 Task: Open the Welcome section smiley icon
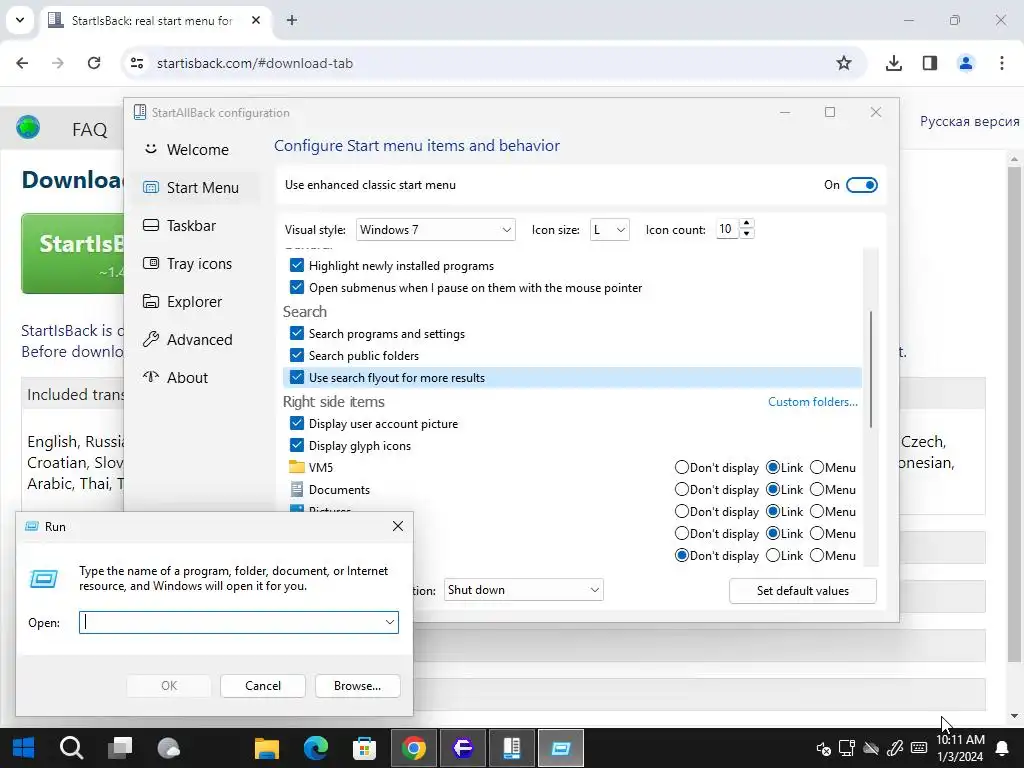(x=151, y=149)
